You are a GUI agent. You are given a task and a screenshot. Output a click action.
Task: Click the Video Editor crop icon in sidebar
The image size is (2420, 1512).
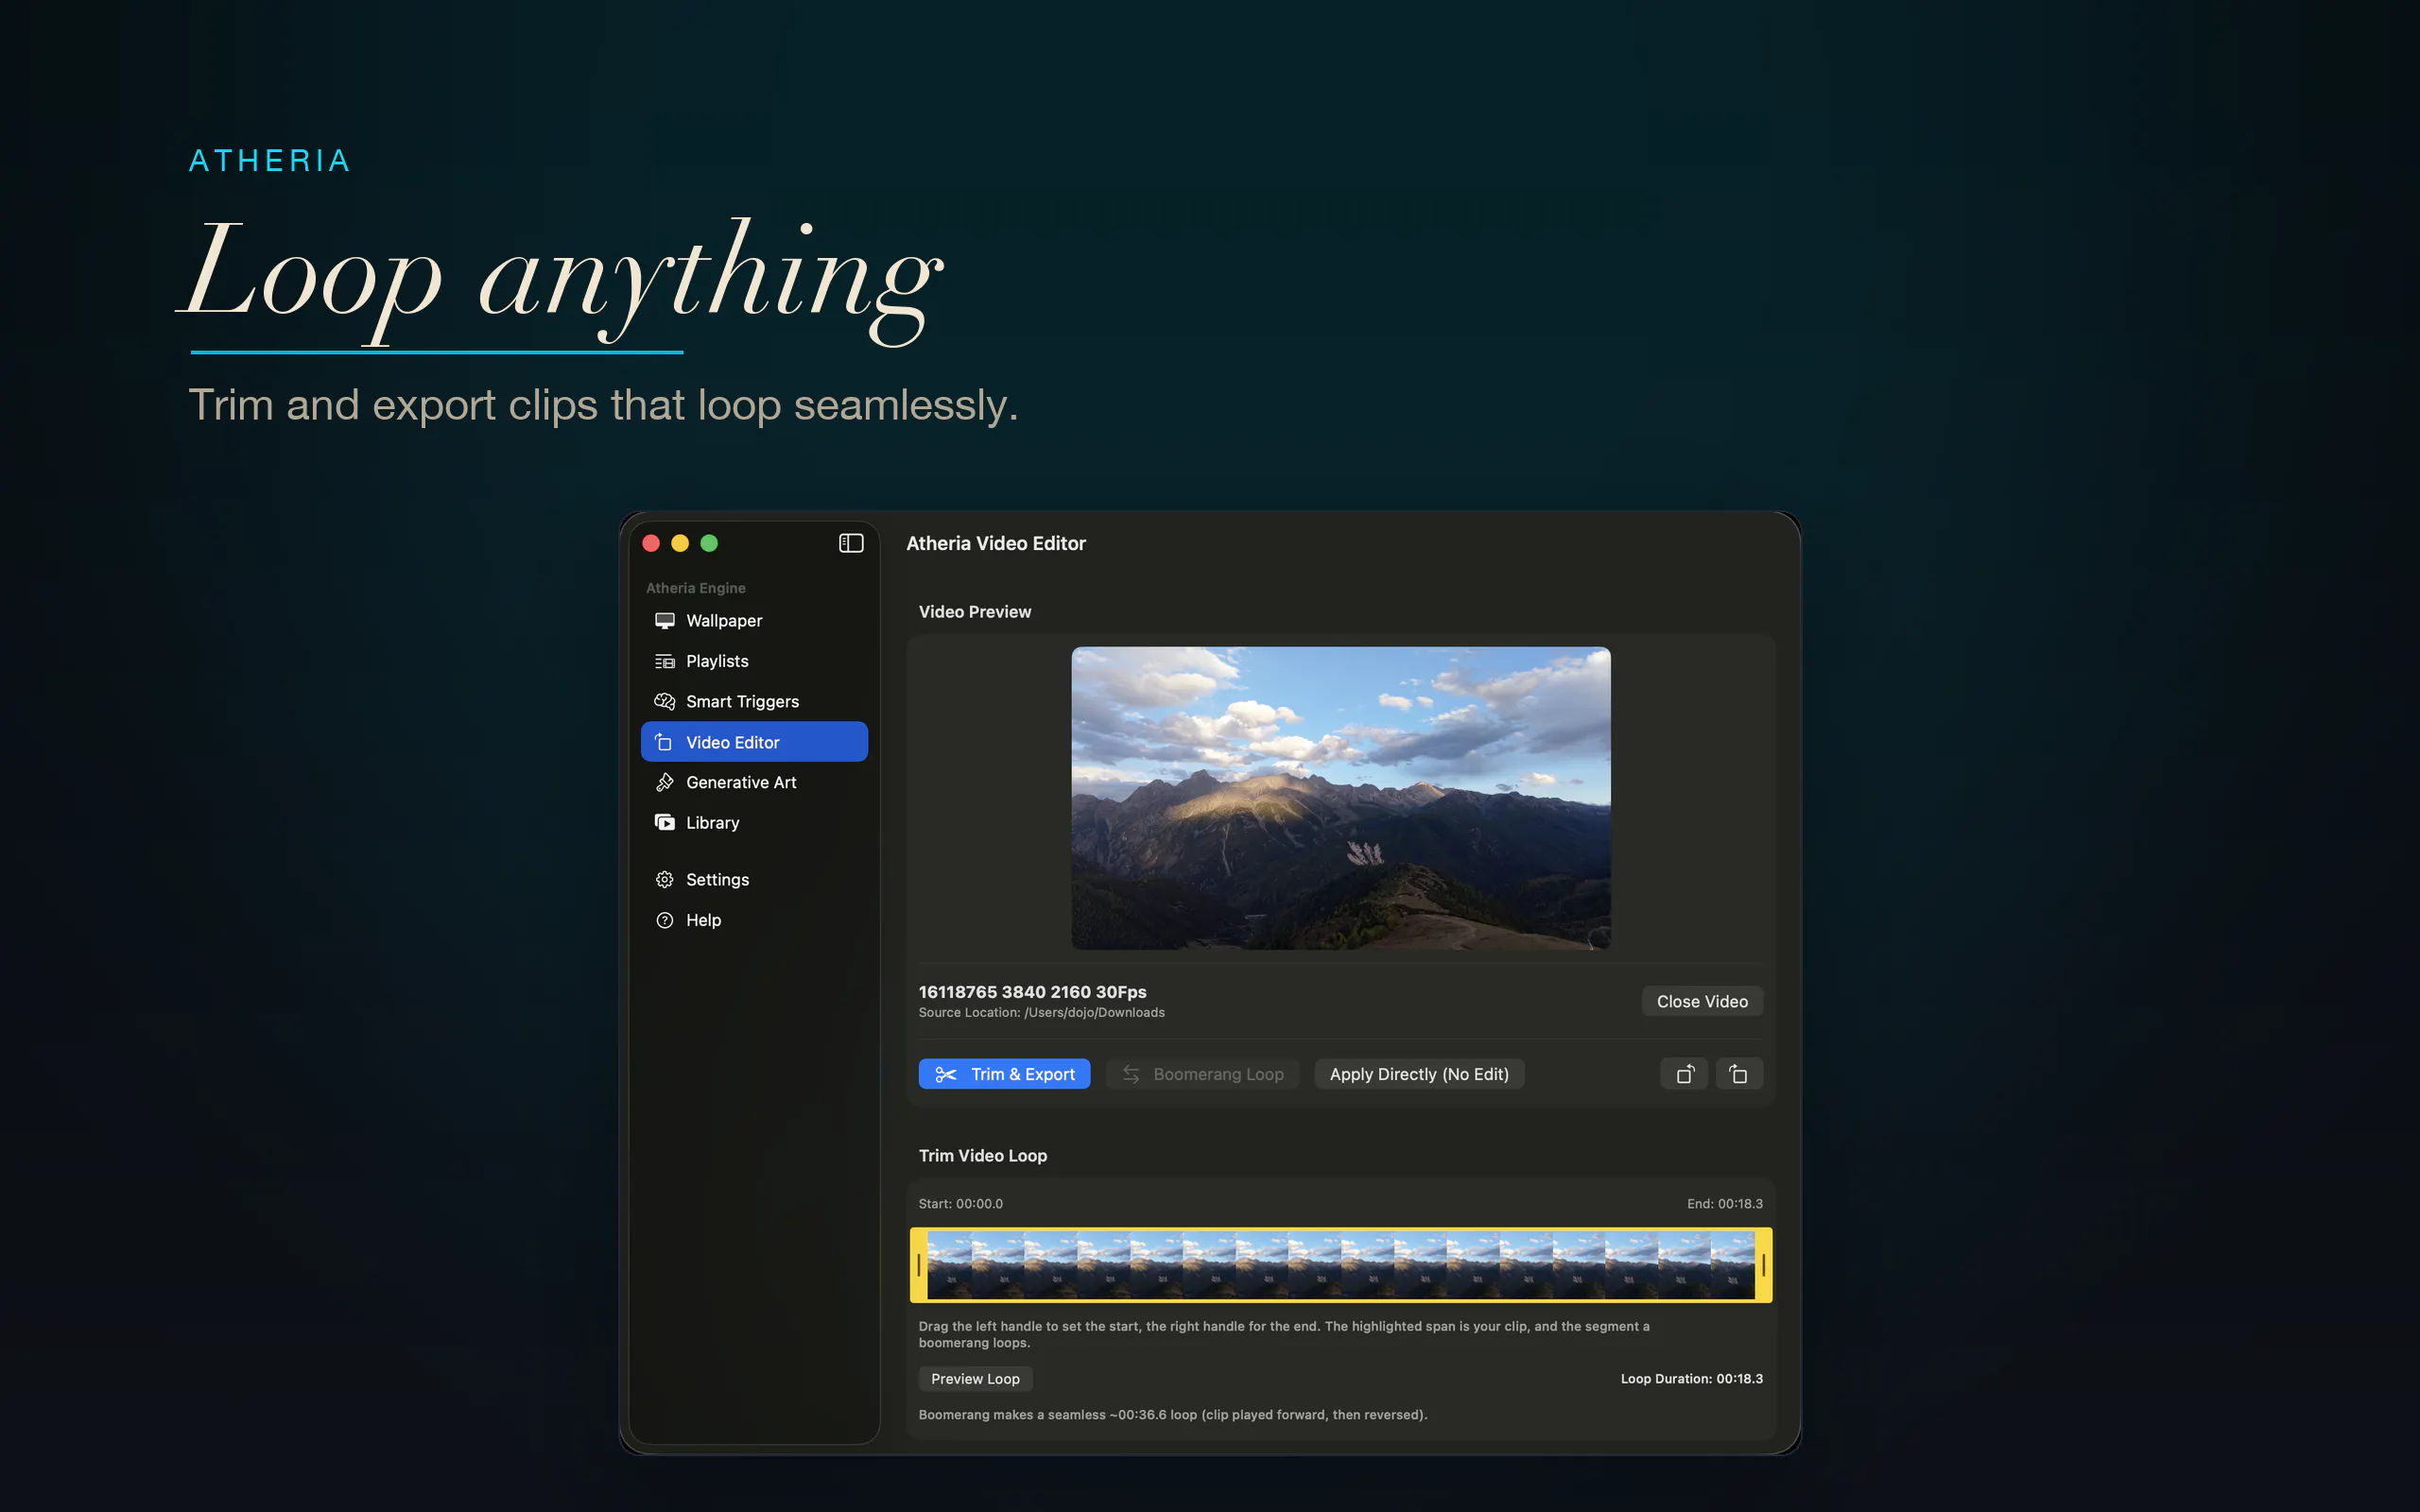pyautogui.click(x=664, y=742)
